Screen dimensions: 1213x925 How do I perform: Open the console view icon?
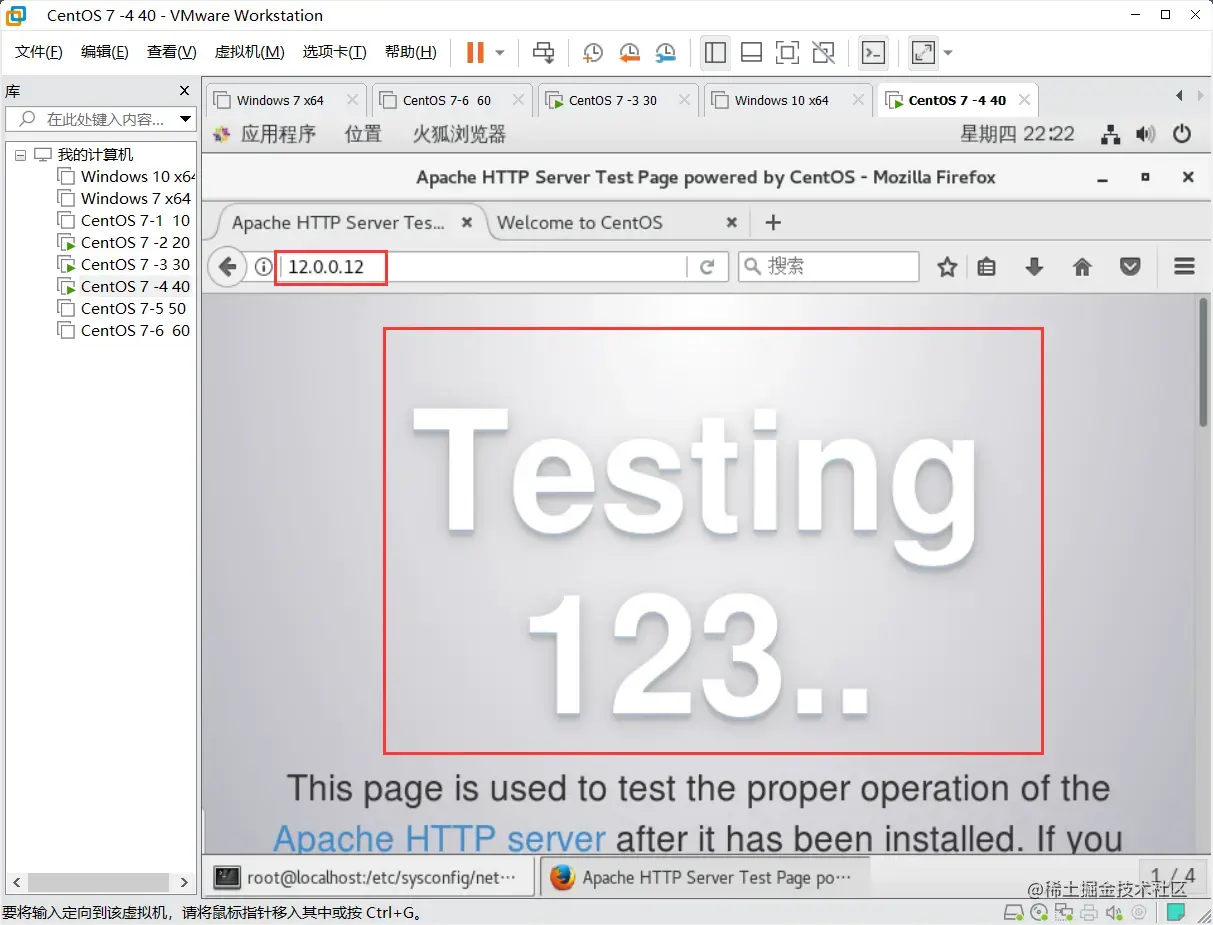[x=873, y=52]
